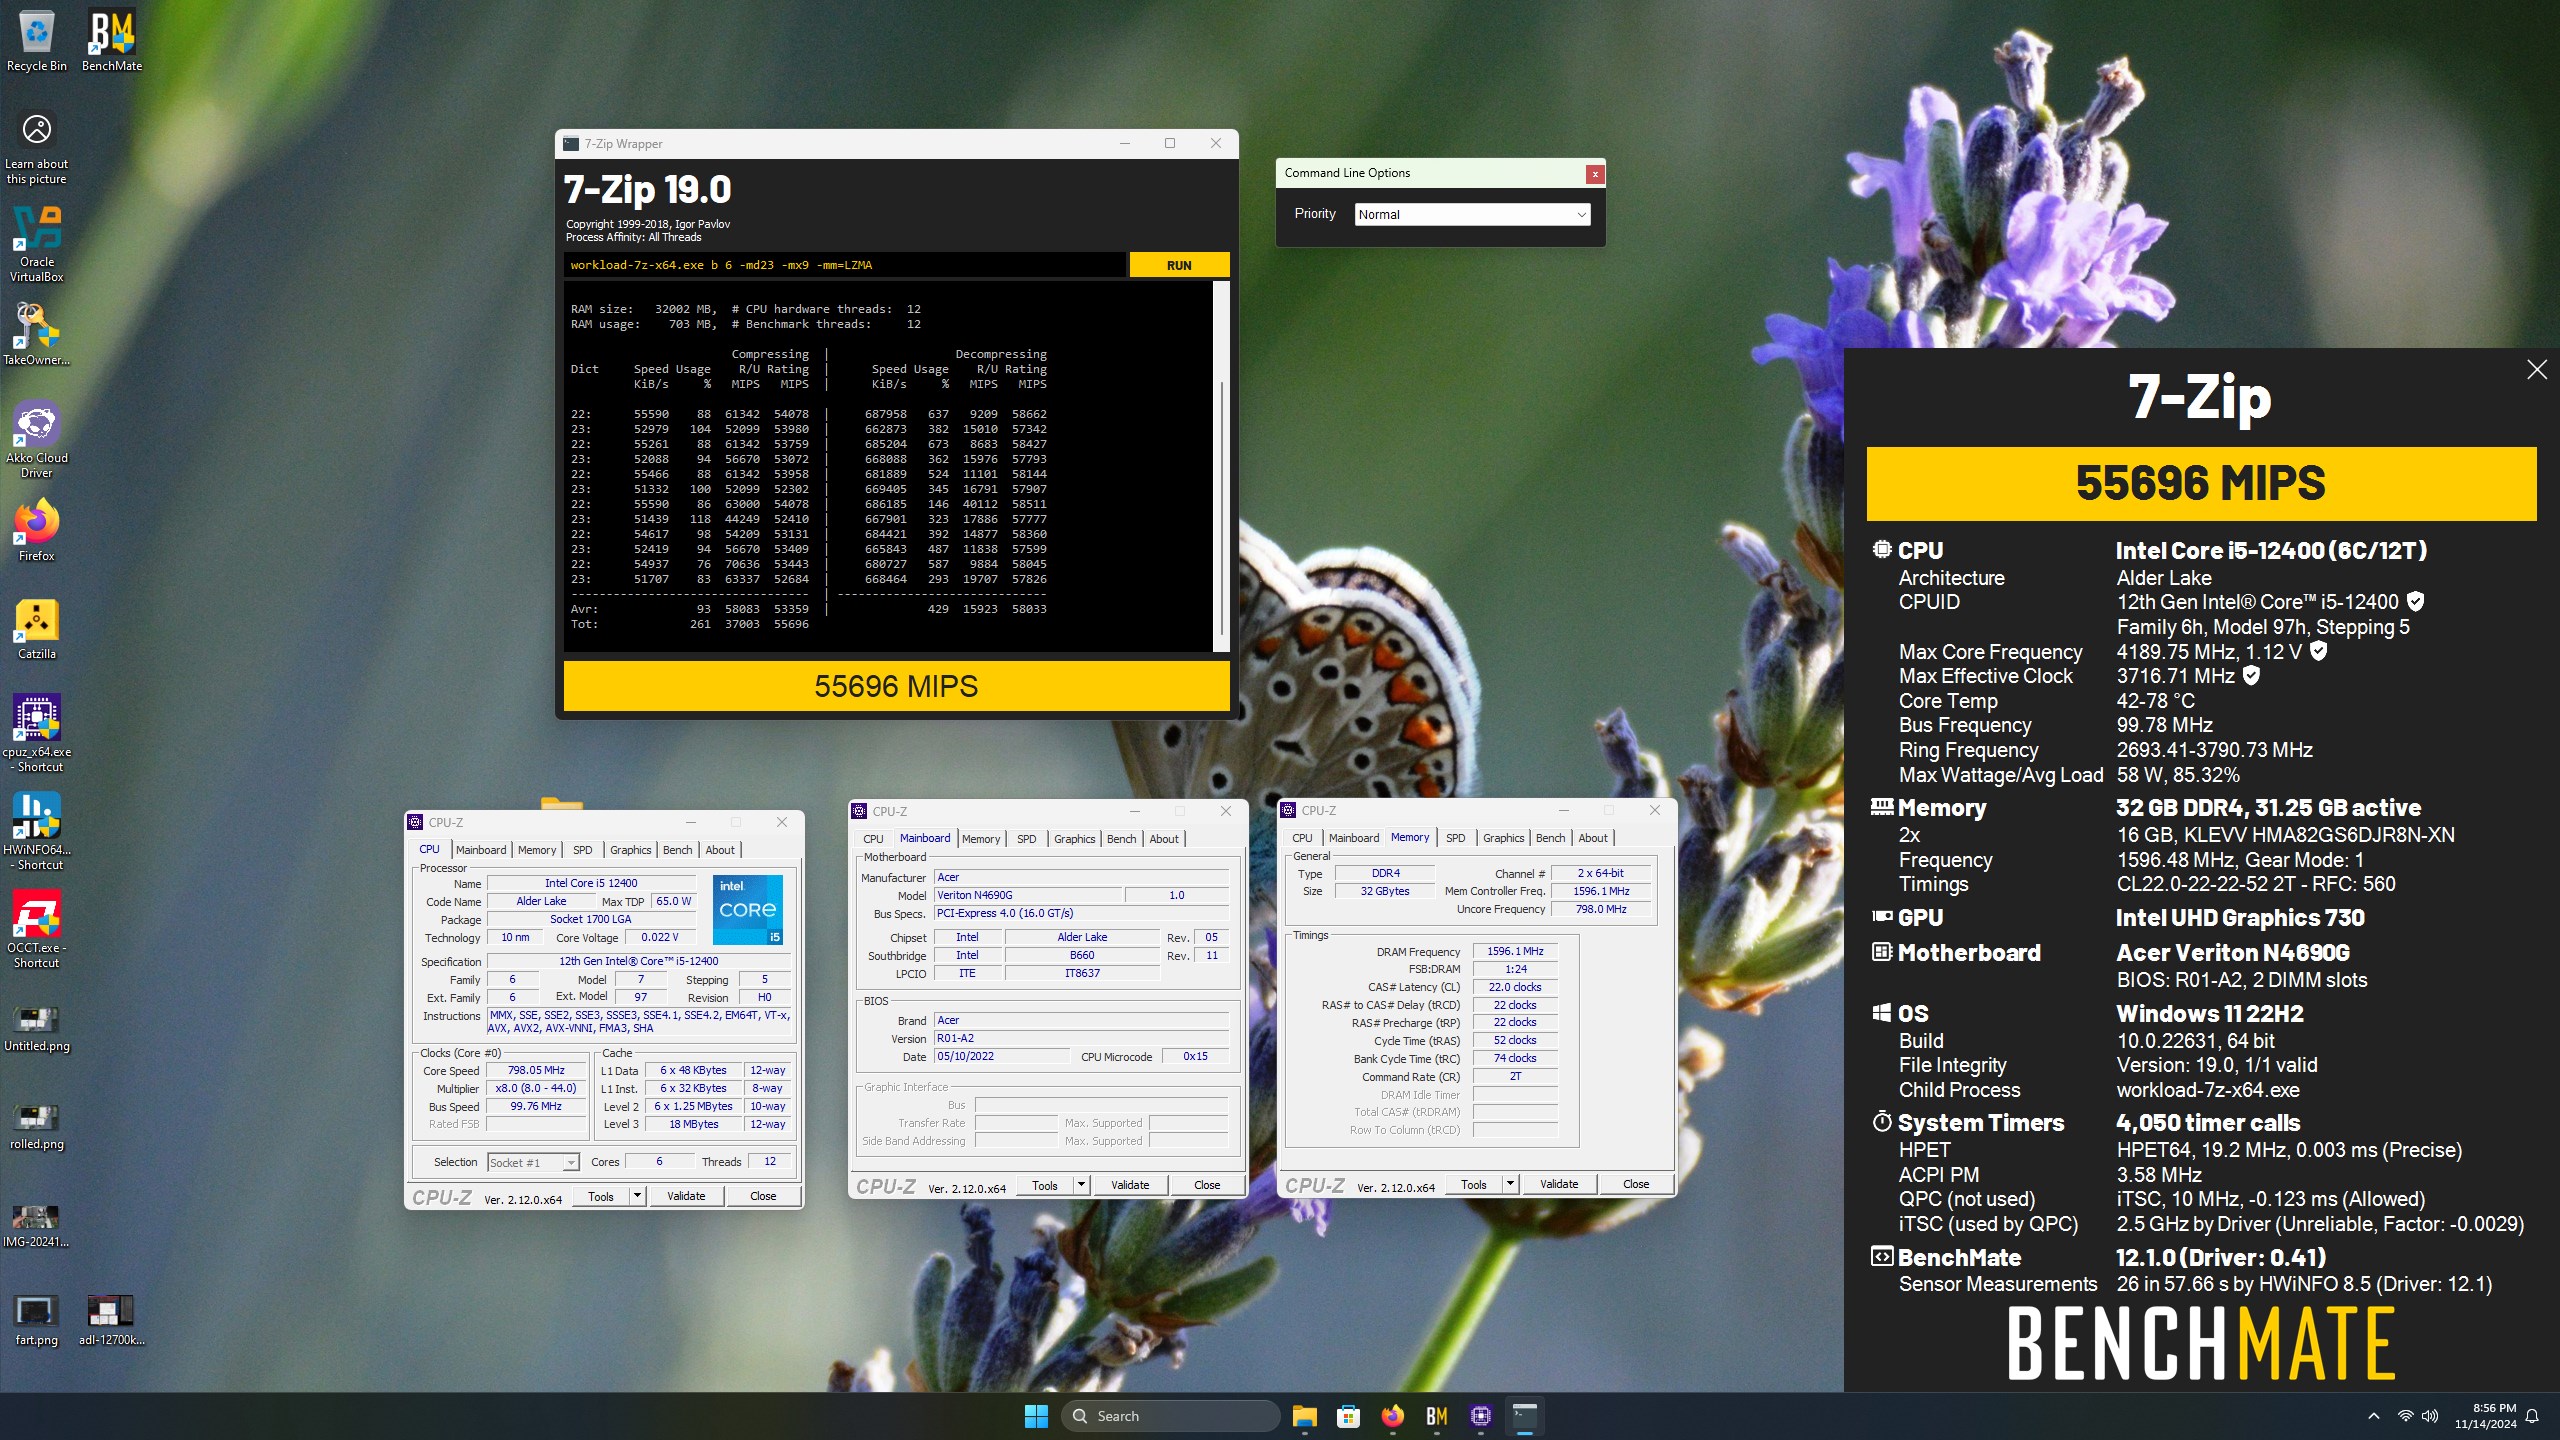Screen dimensions: 2560x1440
Task: Click the taskbar Search box
Action: tap(1170, 1416)
